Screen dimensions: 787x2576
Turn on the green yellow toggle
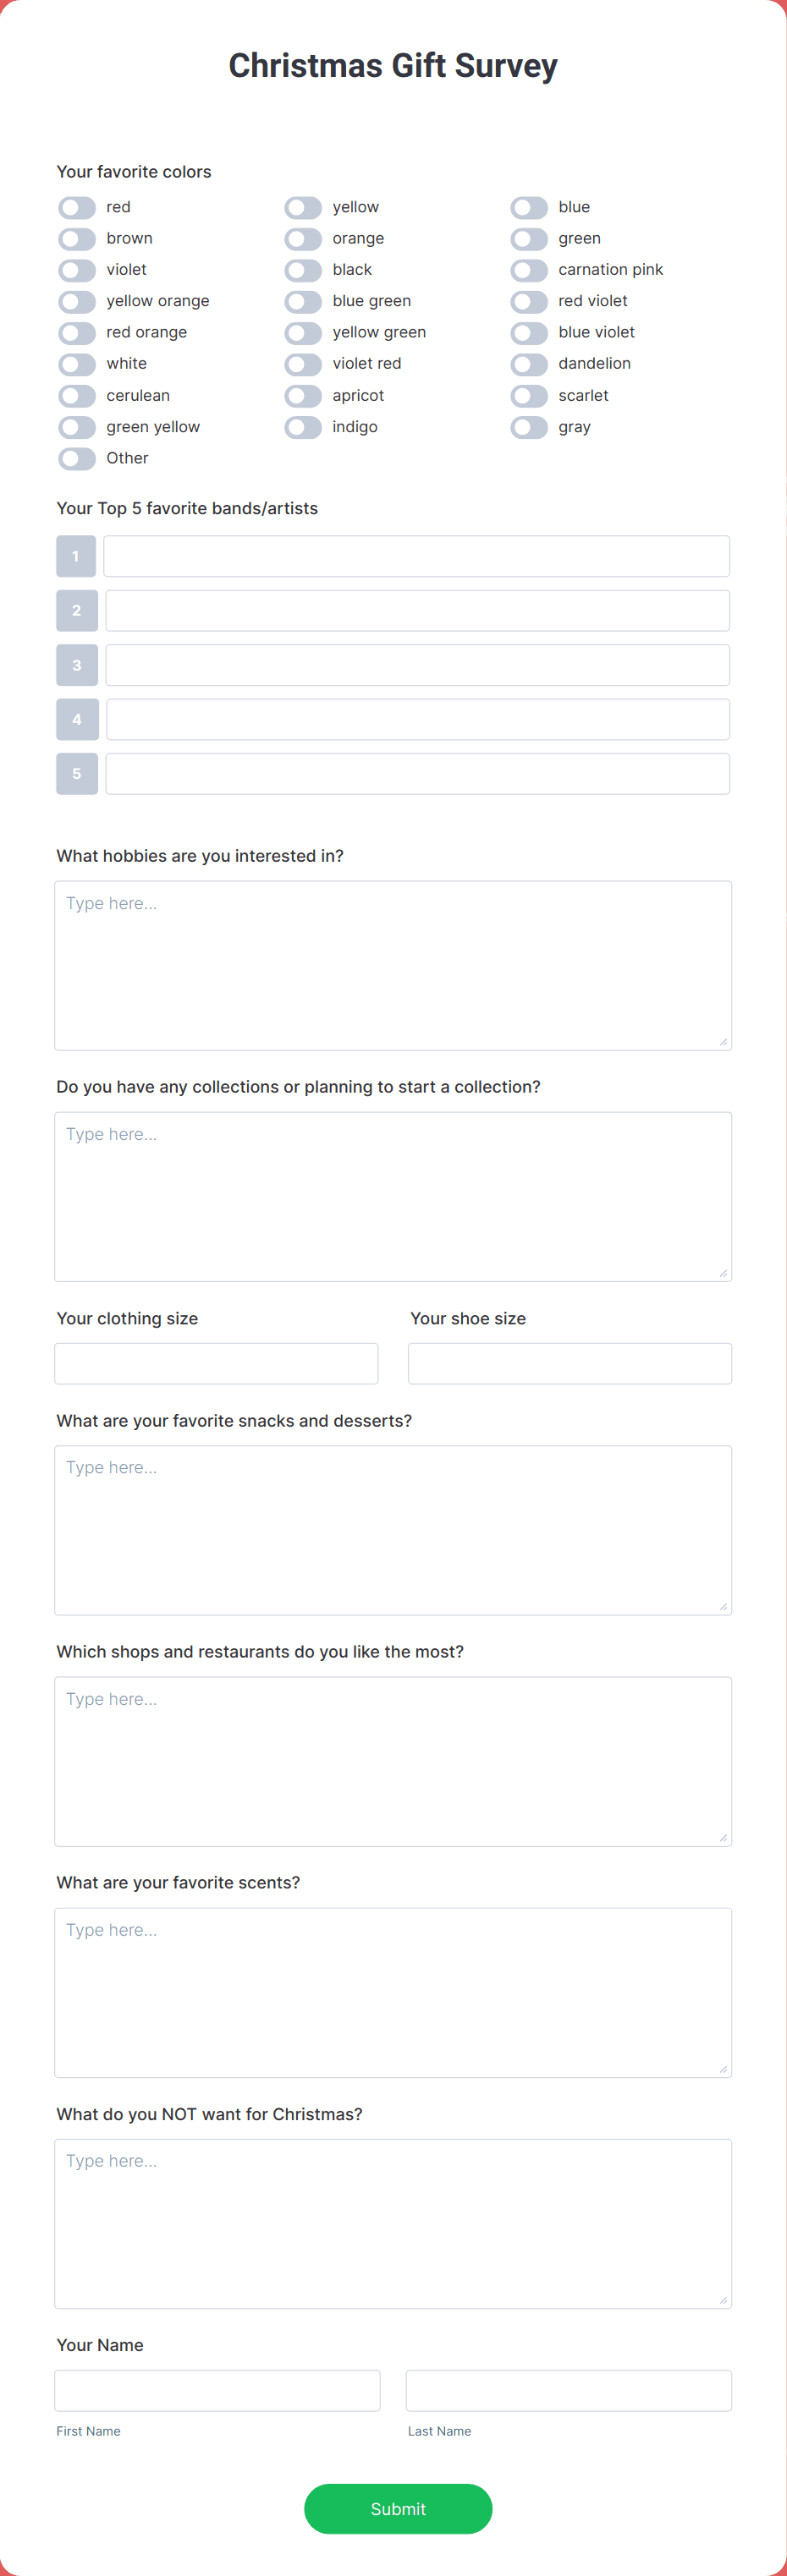click(76, 427)
